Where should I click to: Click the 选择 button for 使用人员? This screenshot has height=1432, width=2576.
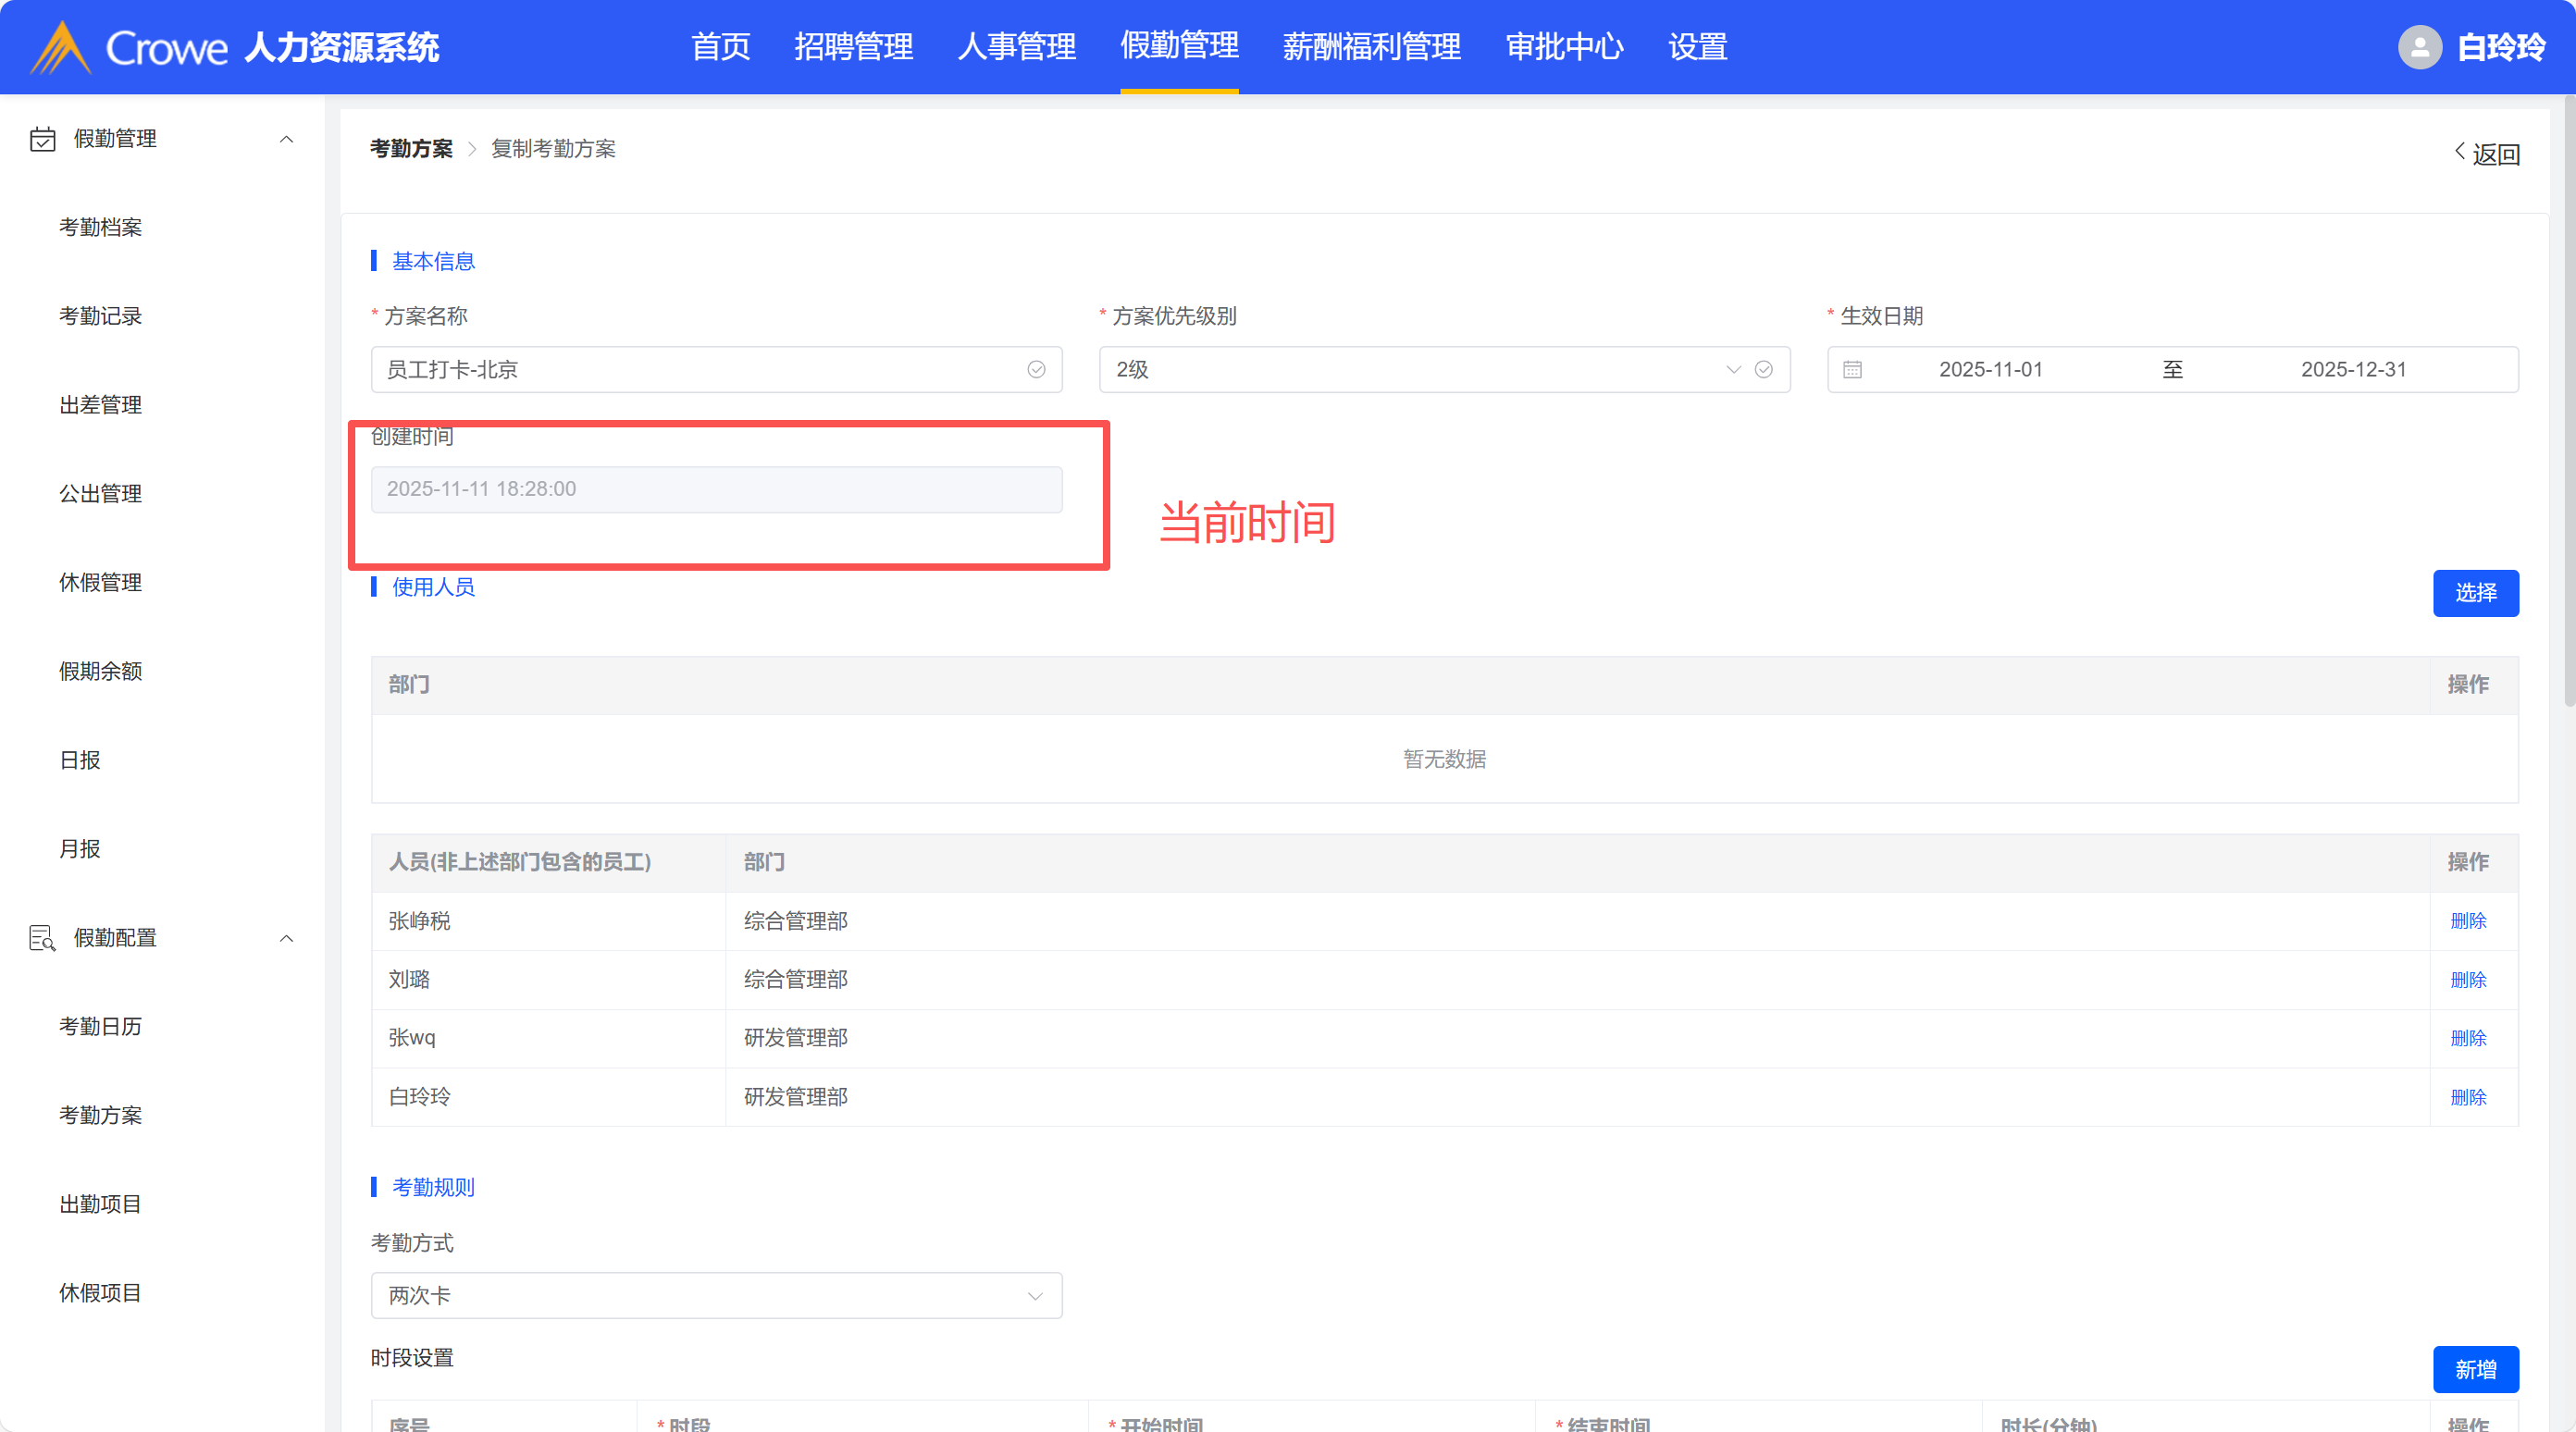point(2475,594)
